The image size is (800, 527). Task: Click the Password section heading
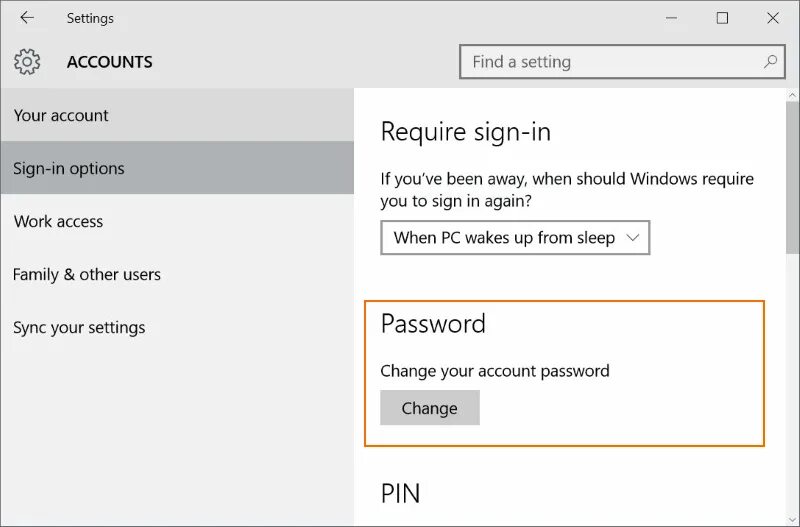pyautogui.click(x=433, y=324)
